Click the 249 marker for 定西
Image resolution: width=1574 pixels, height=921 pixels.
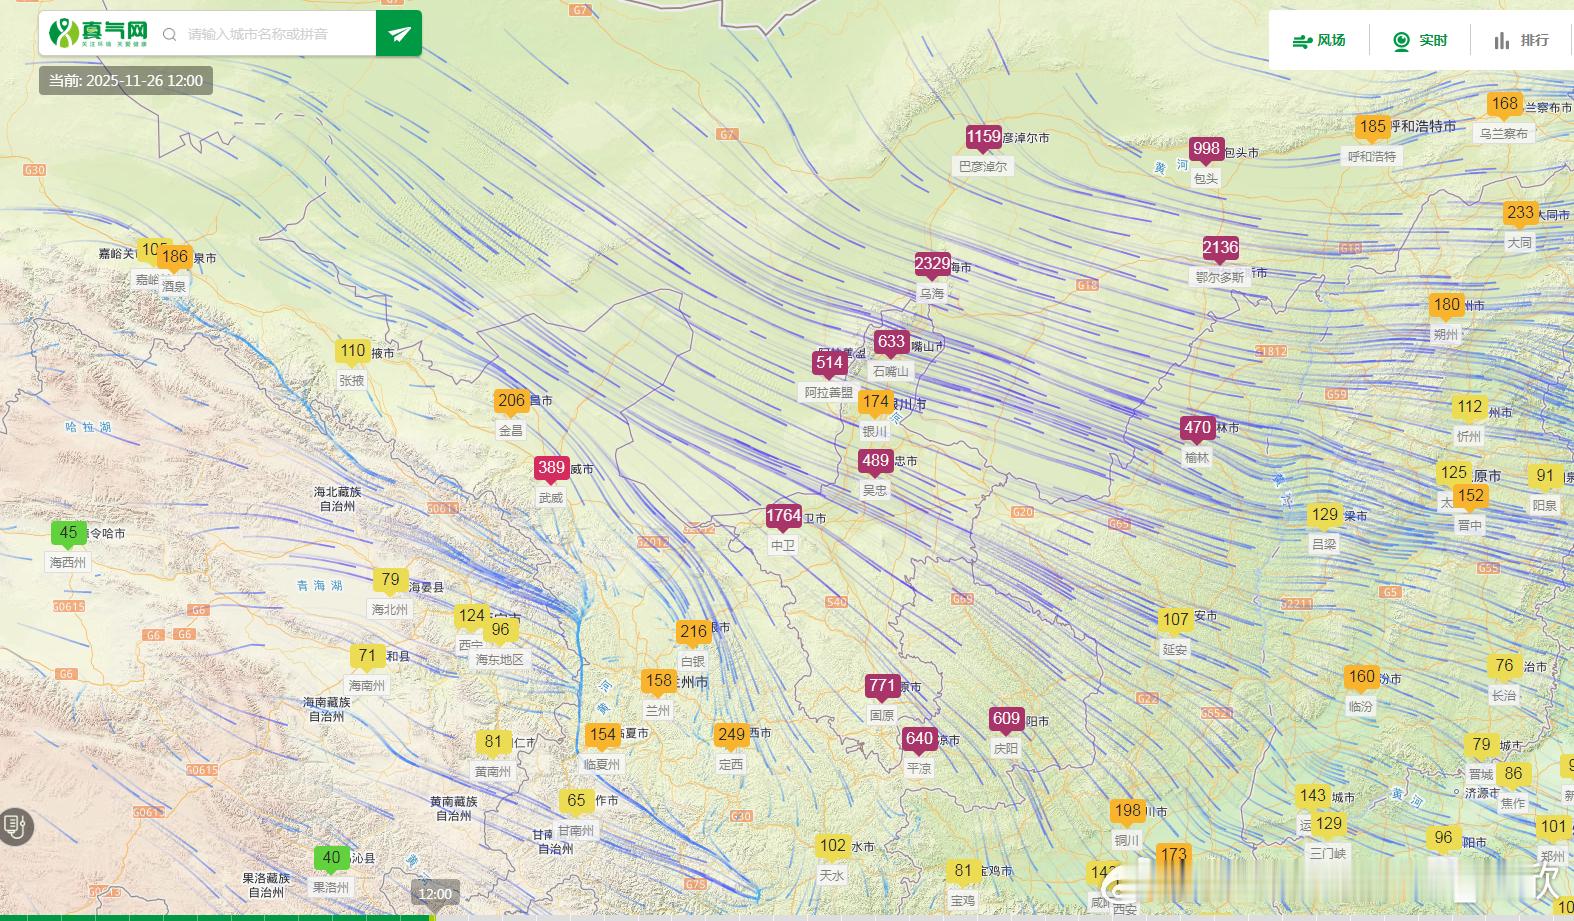point(732,735)
